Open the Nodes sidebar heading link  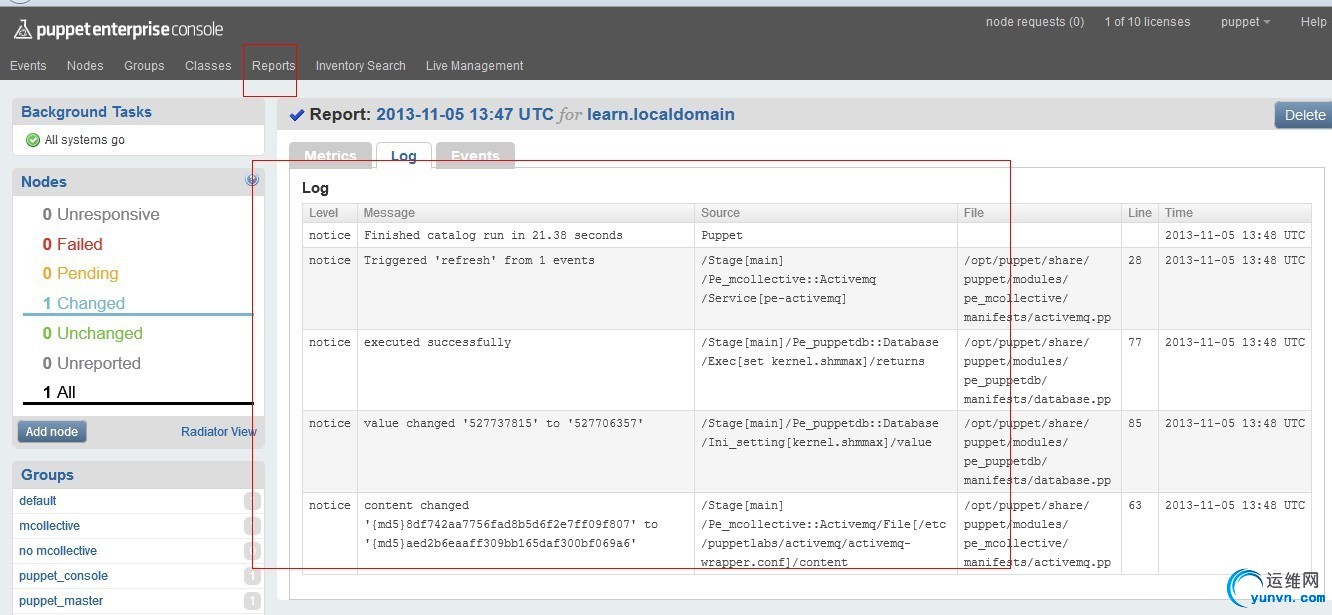tap(44, 182)
